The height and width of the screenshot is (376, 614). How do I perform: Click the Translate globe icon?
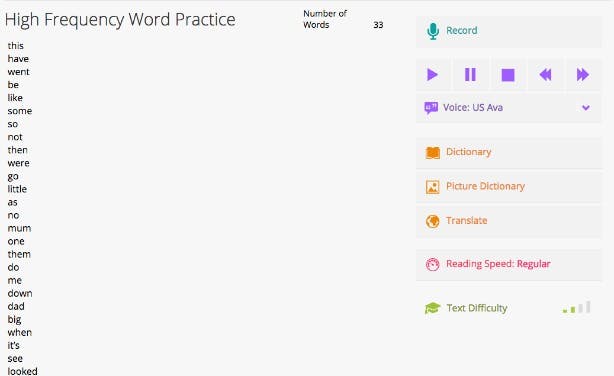[x=433, y=221]
